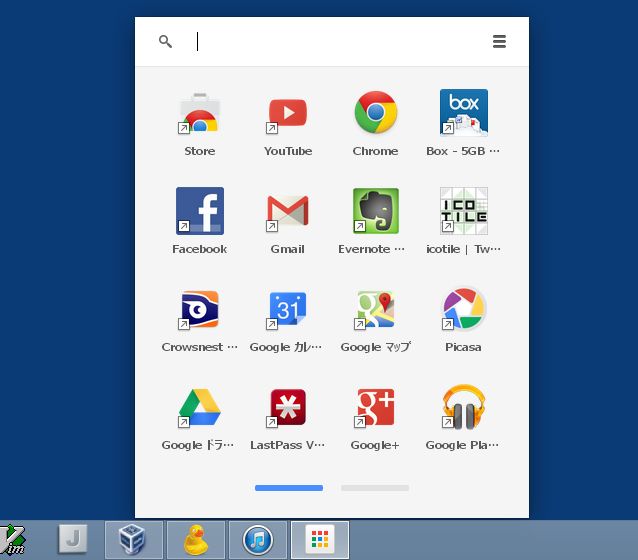Launch the Google Play Music app
638x560 pixels.
tap(463, 407)
